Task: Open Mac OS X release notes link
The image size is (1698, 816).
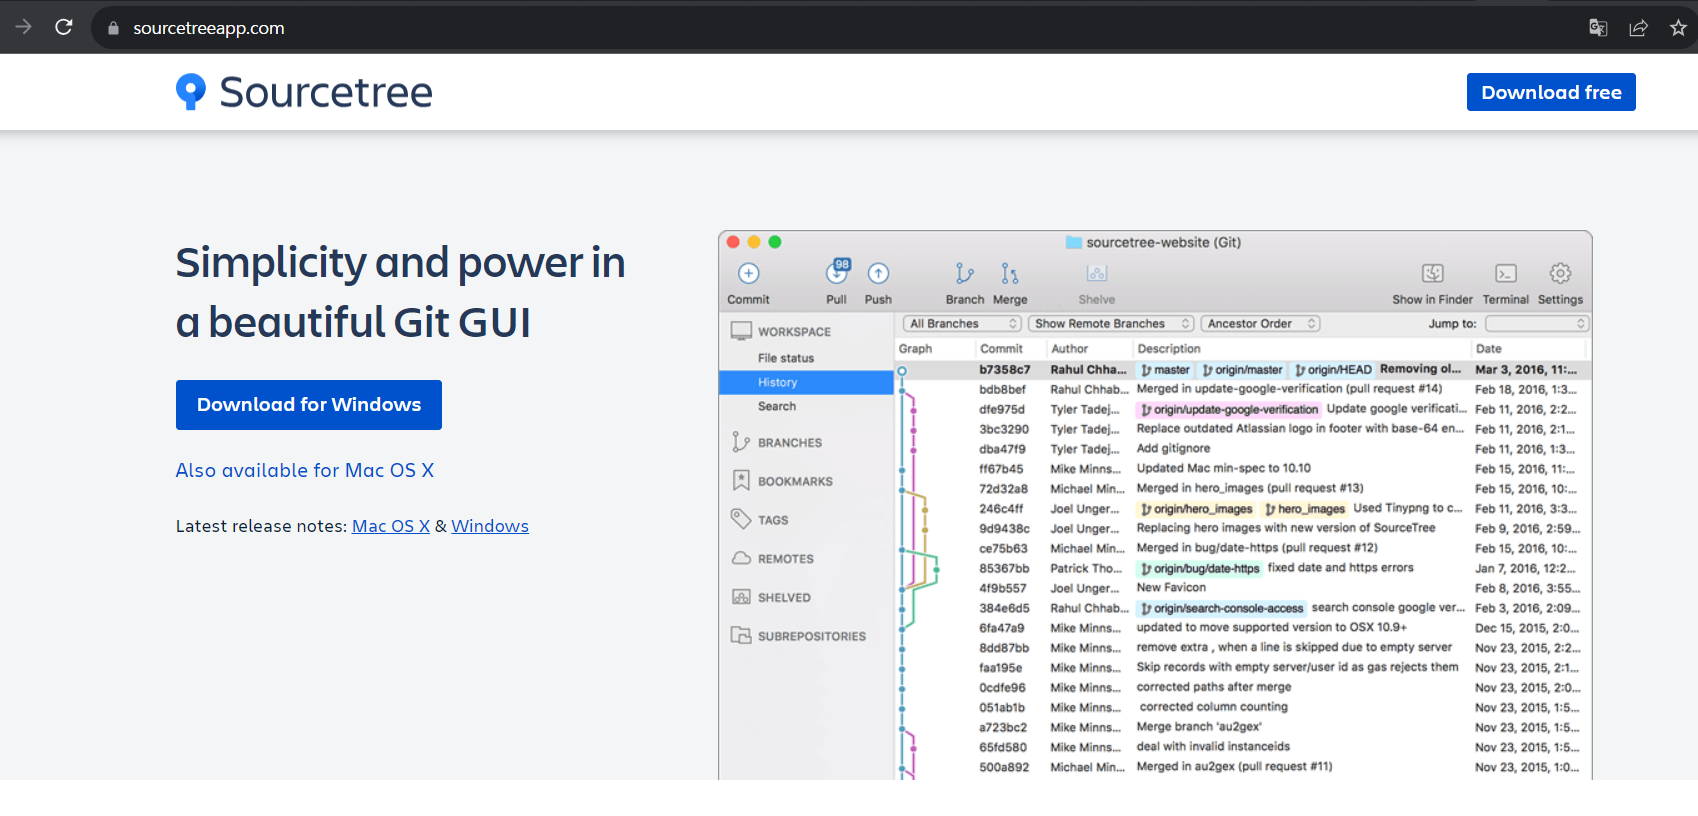Action: click(x=391, y=526)
